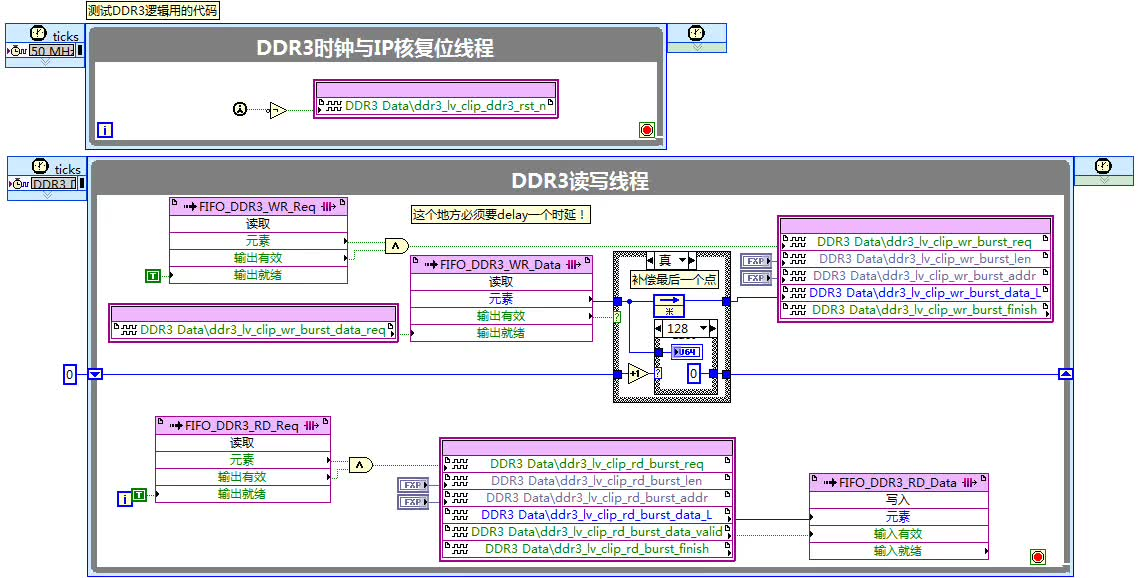The width and height of the screenshot is (1138, 578).
Task: Click the round clock constant feeding the NOT gate
Action: coord(240,110)
